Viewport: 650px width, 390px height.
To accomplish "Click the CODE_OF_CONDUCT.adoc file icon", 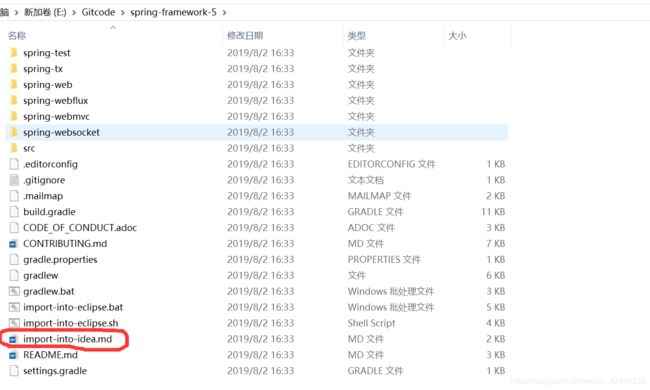I will click(x=14, y=228).
